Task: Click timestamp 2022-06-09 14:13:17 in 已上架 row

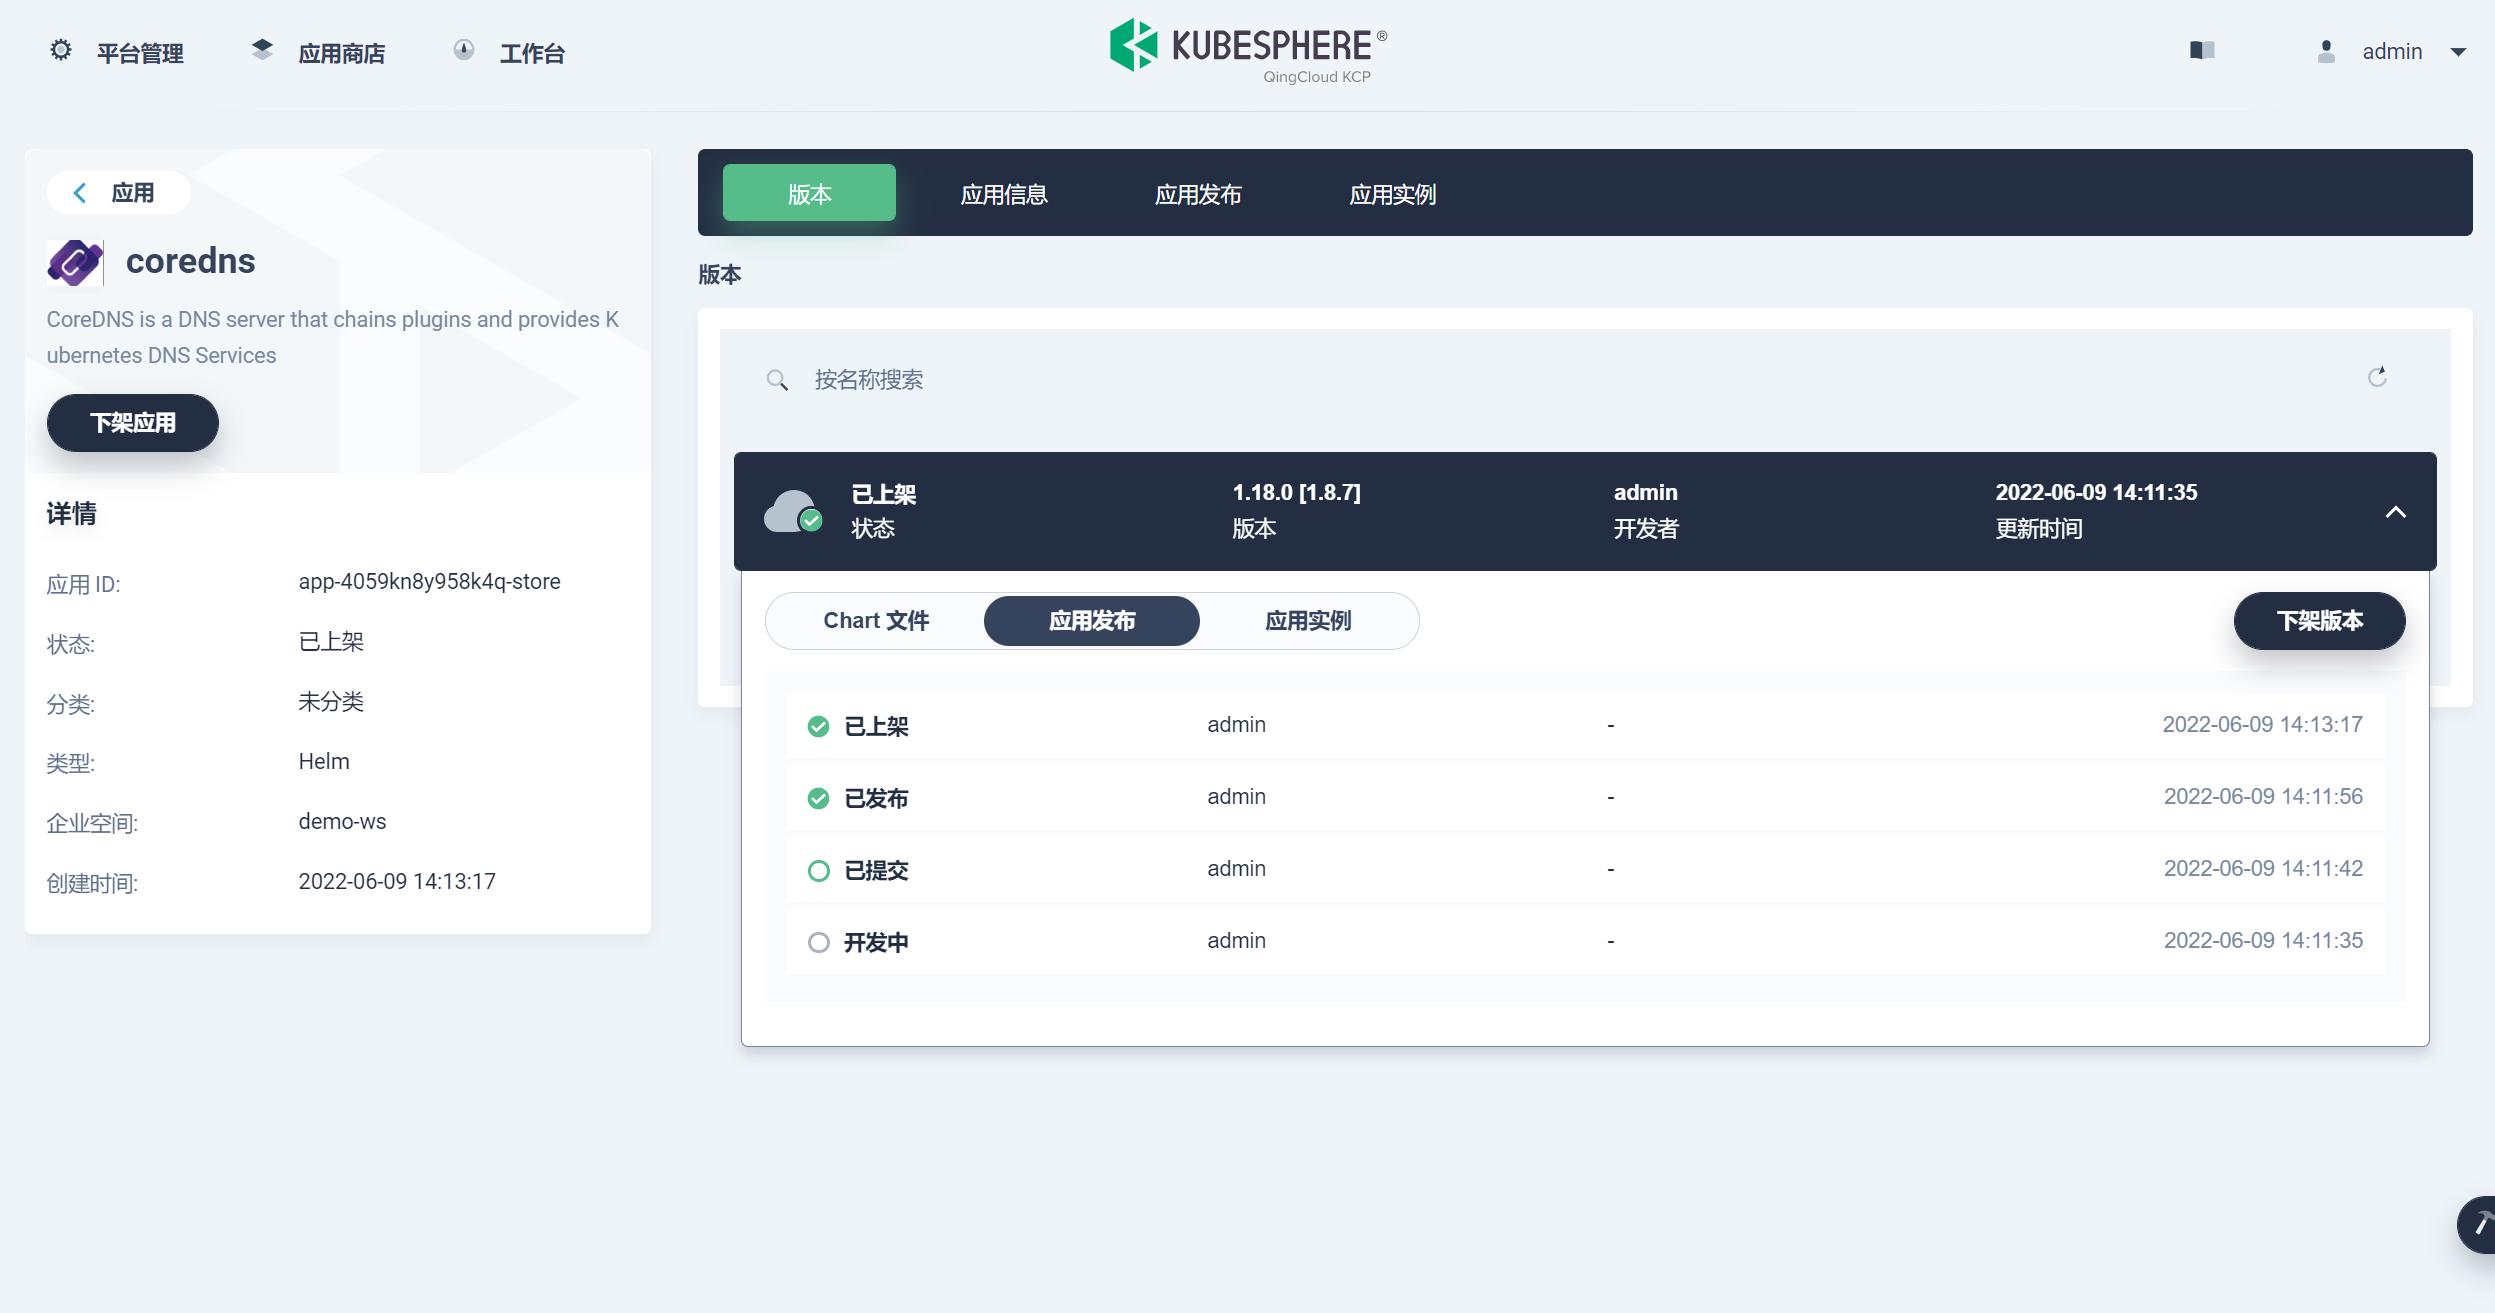Action: 2262,724
